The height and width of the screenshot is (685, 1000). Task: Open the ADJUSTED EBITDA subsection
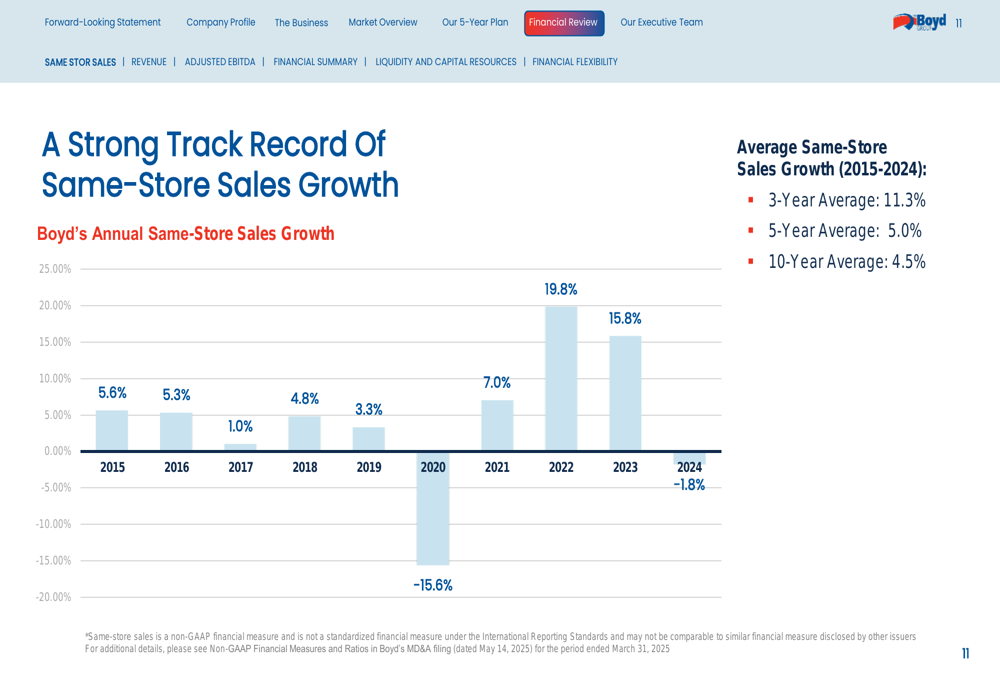tap(220, 62)
